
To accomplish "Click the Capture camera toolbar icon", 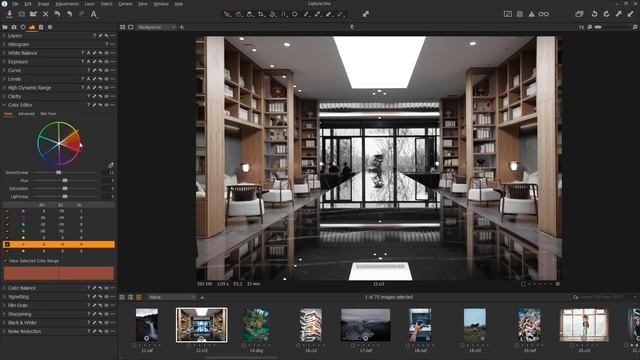I will point(22,14).
